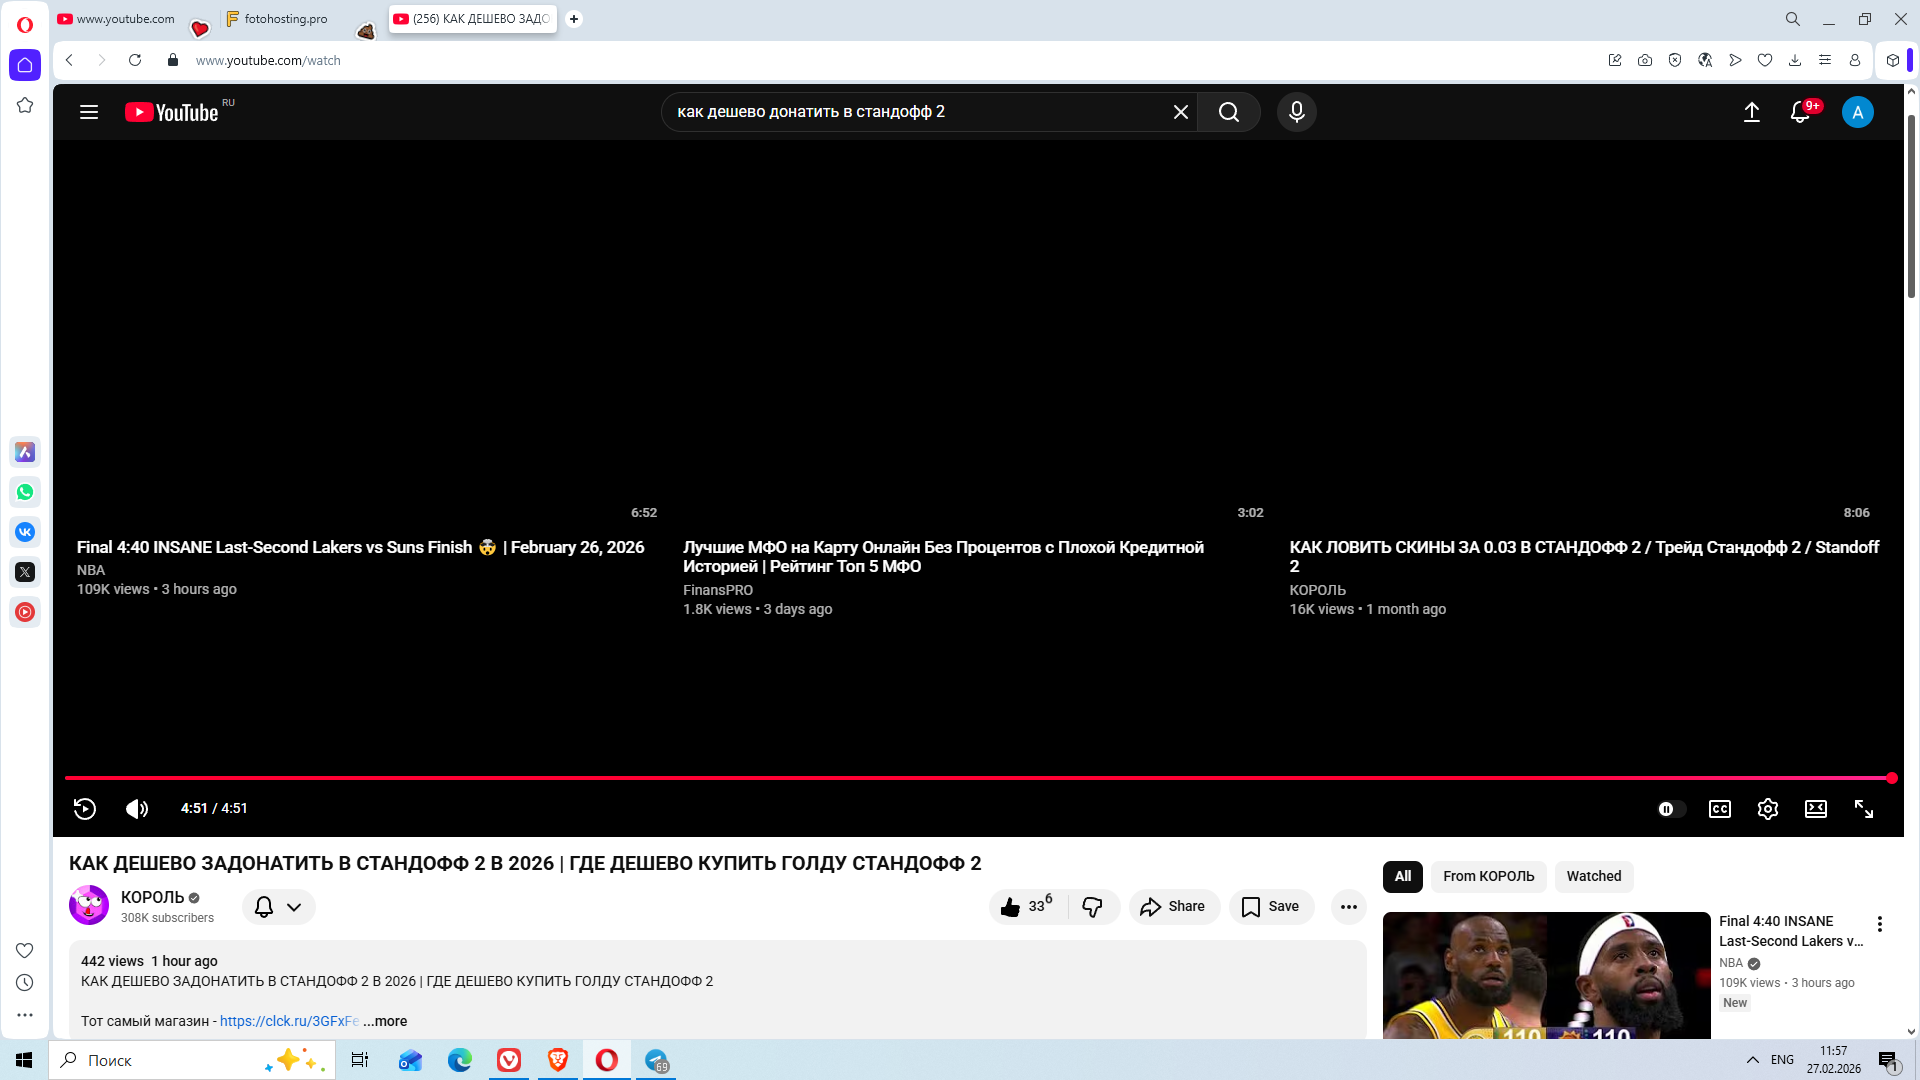
Task: Dislike the video
Action: pos(1092,907)
